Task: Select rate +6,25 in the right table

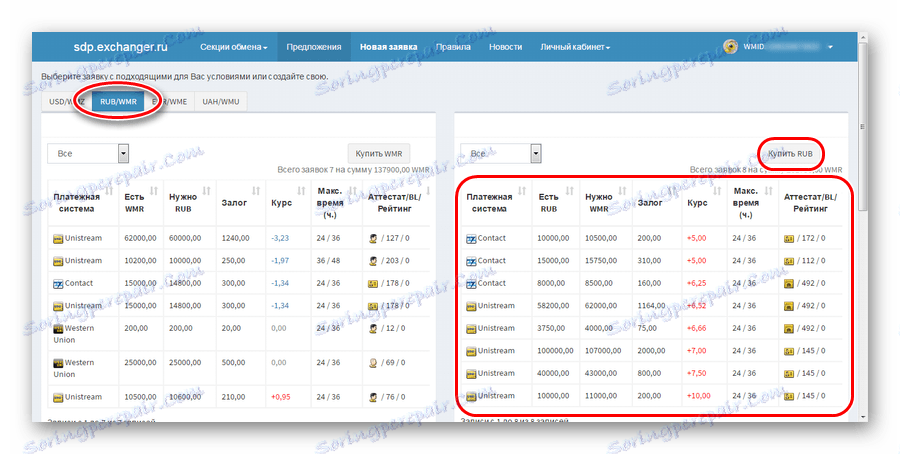Action: 697,284
